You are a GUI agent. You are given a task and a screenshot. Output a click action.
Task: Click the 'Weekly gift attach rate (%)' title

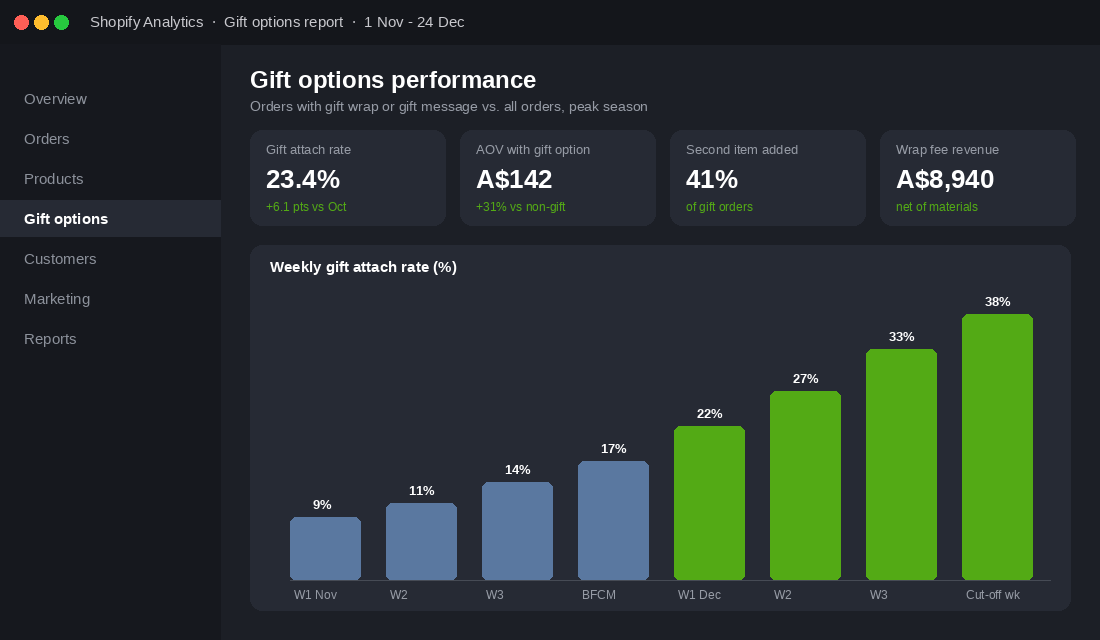point(363,267)
